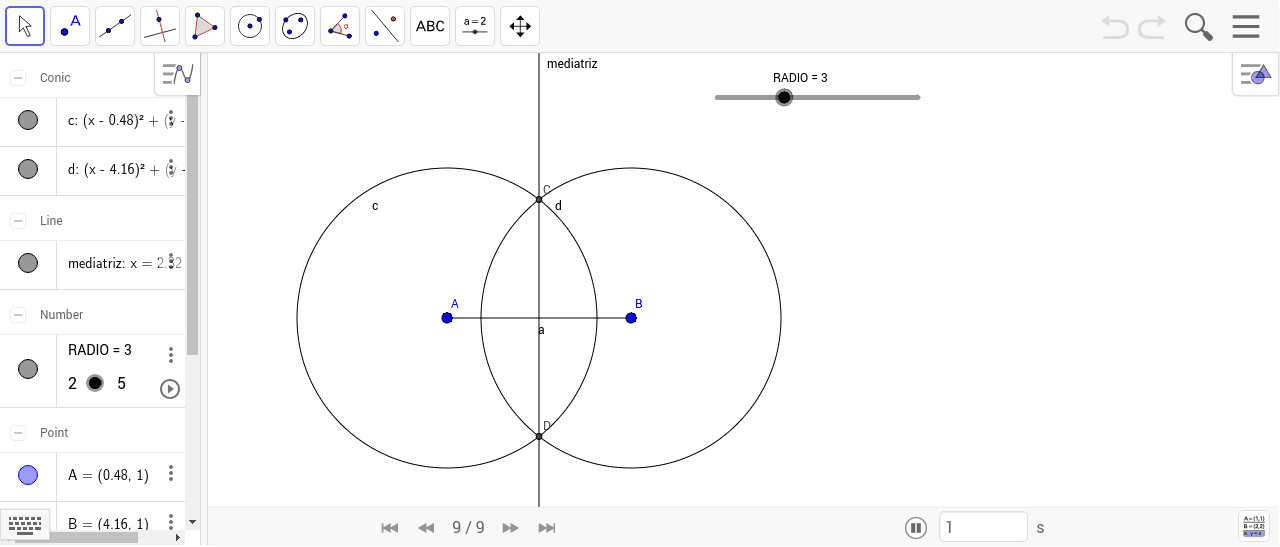Image resolution: width=1280 pixels, height=547 pixels.
Task: Go to next construction step
Action: click(510, 527)
